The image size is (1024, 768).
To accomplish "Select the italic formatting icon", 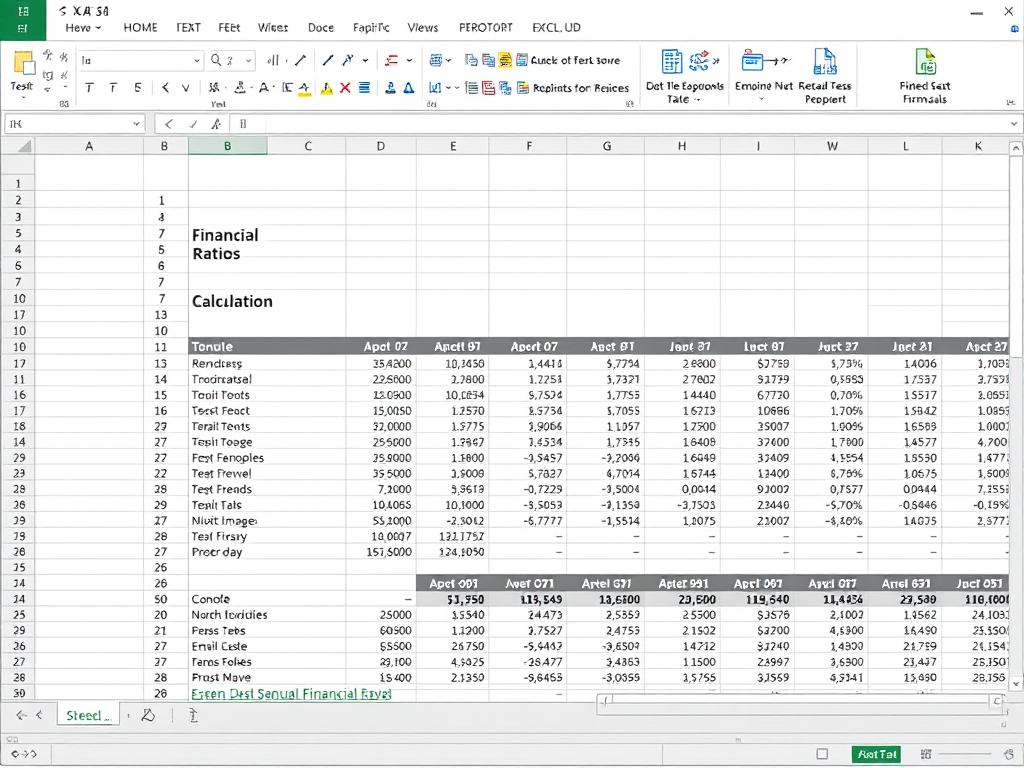I will point(113,87).
